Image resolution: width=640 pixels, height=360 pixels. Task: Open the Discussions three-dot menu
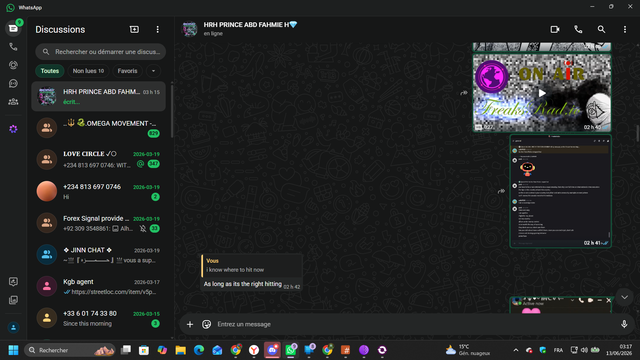pos(158,29)
